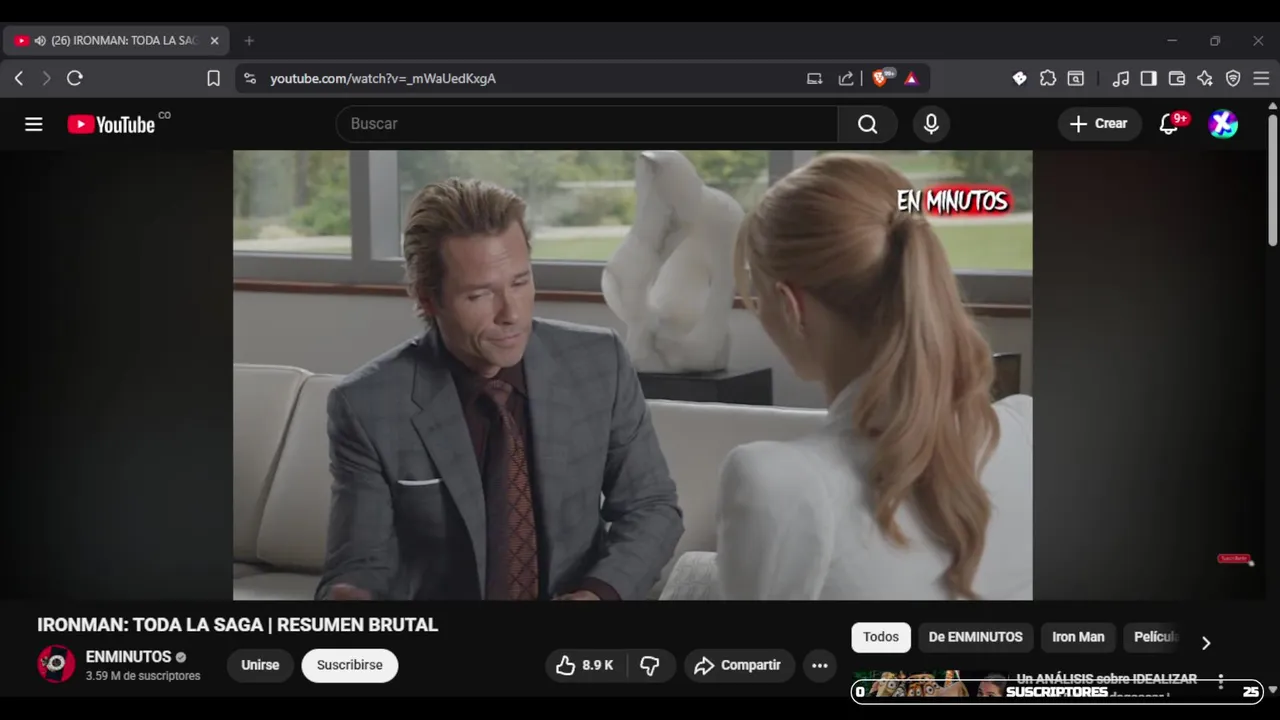Show more filter chips with the arrow
This screenshot has height=720, width=1280.
(x=1206, y=643)
